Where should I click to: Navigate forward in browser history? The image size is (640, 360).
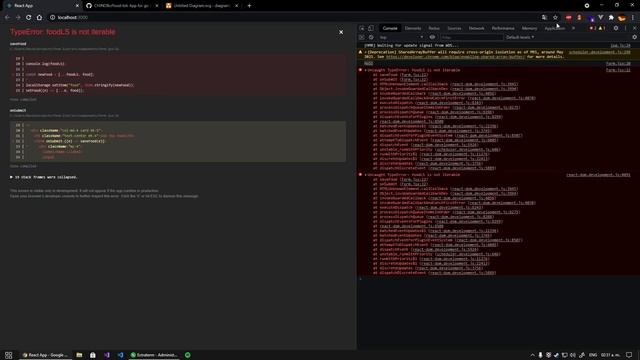(x=18, y=18)
